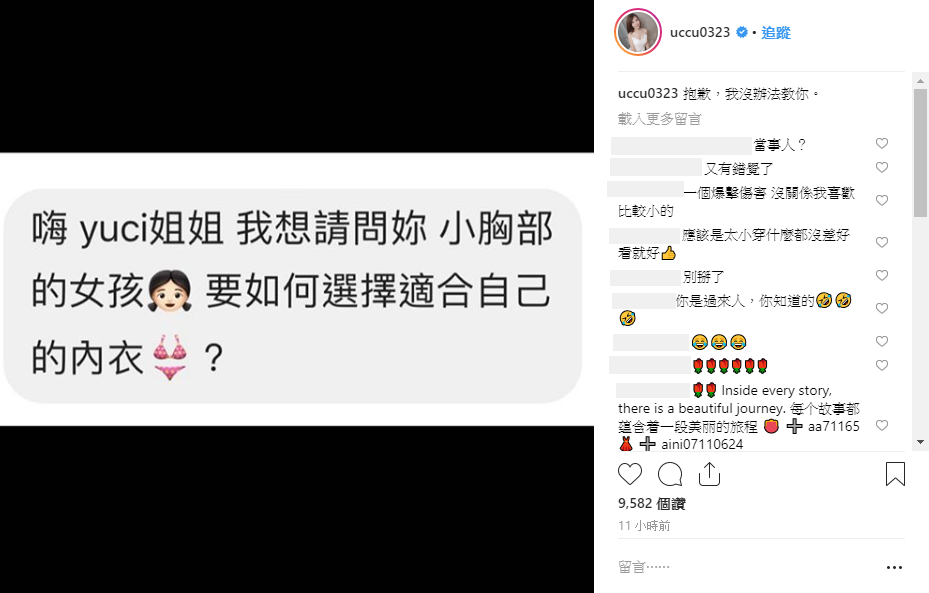Share the post via share icon

709,474
